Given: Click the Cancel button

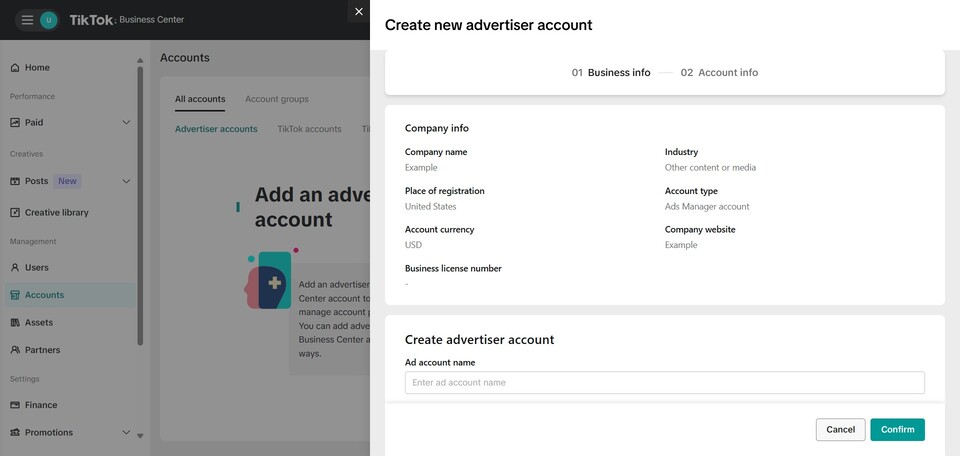Looking at the screenshot, I should pos(840,429).
